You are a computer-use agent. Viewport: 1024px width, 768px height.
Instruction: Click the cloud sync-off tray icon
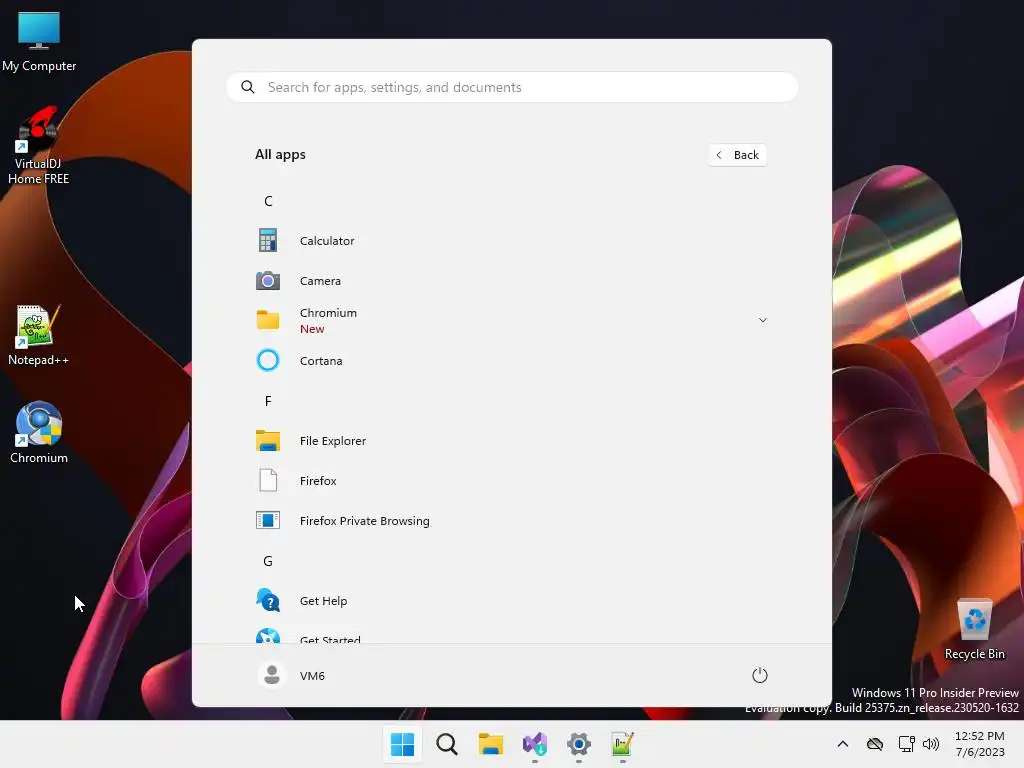[x=874, y=744]
